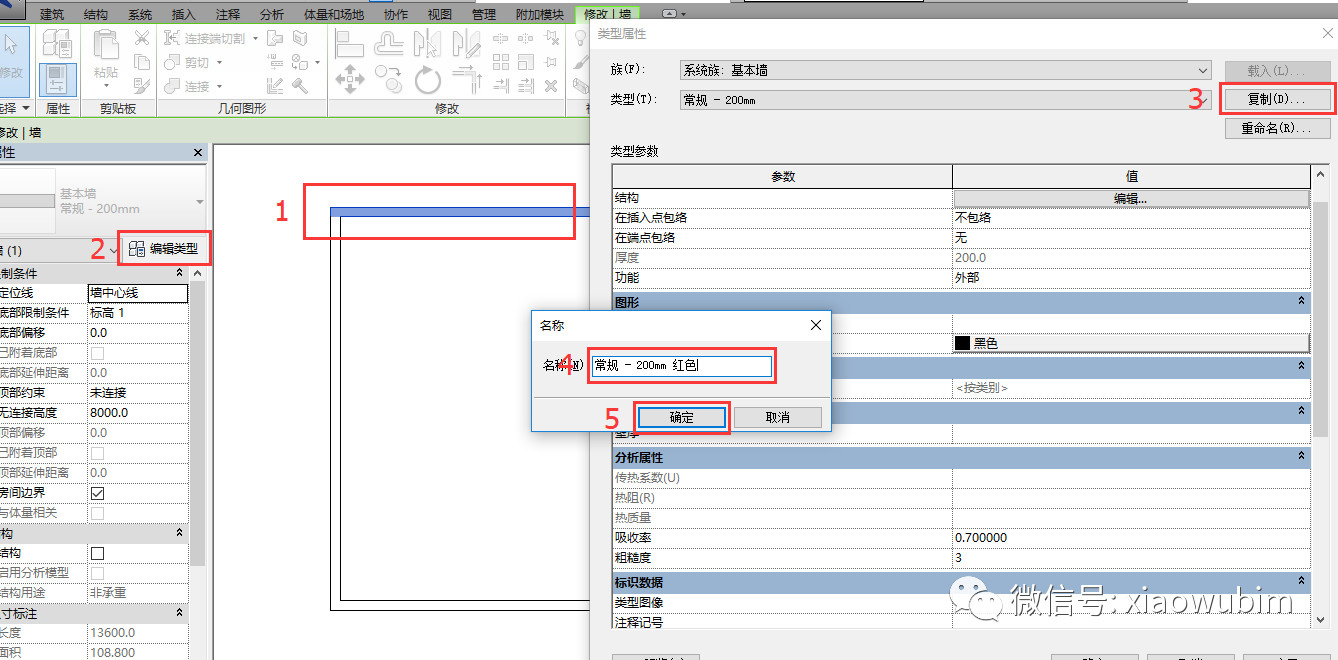Collapse the 分析属性 section
Image resolution: width=1338 pixels, height=660 pixels.
coord(1301,457)
